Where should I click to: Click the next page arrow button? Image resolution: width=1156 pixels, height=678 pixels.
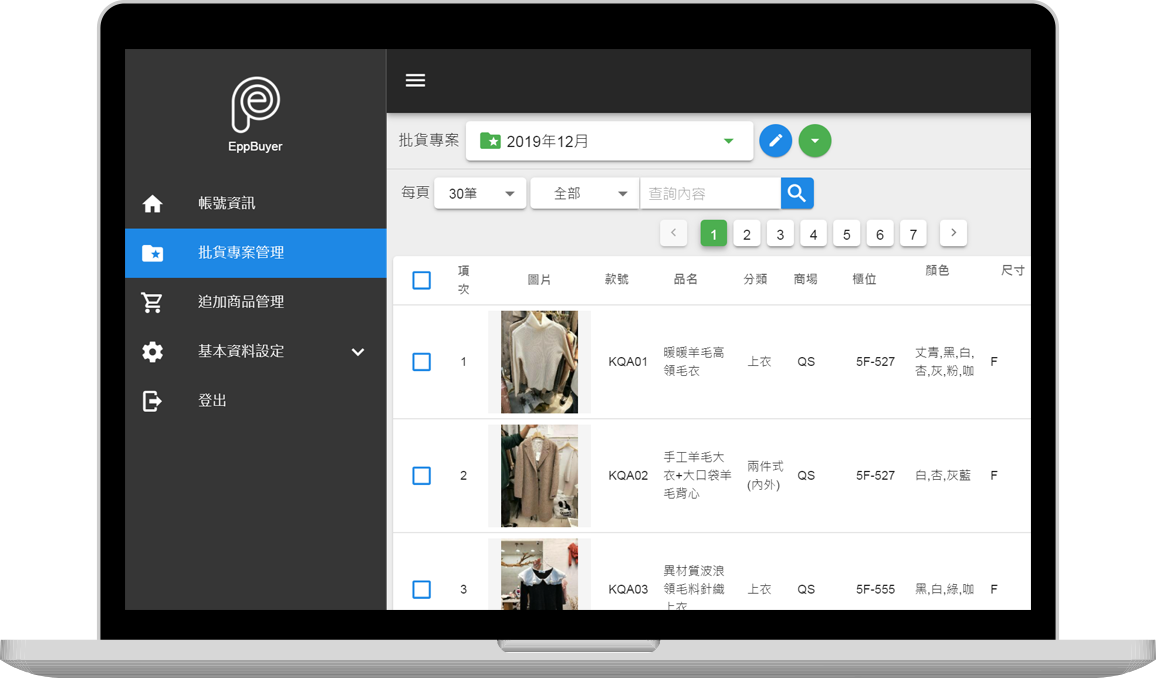[953, 233]
